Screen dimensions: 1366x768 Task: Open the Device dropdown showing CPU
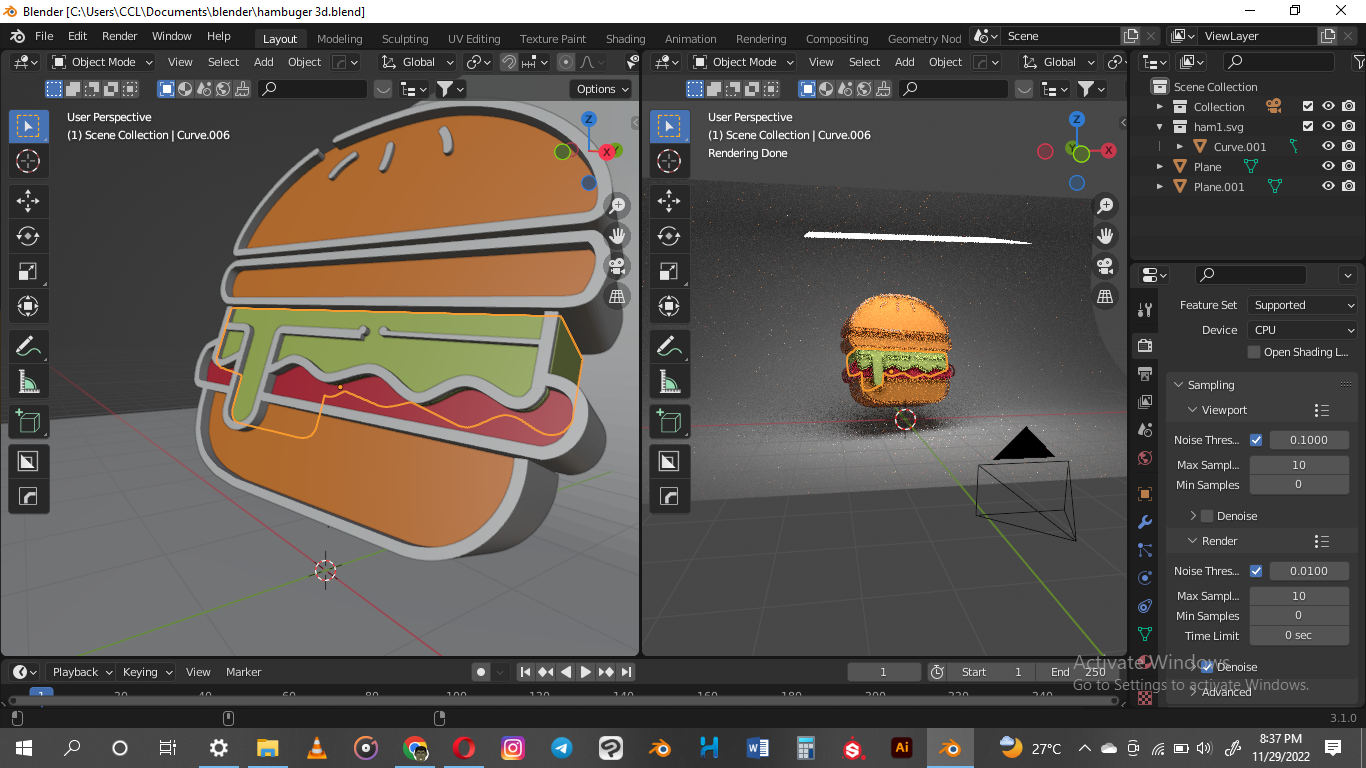pos(1304,330)
